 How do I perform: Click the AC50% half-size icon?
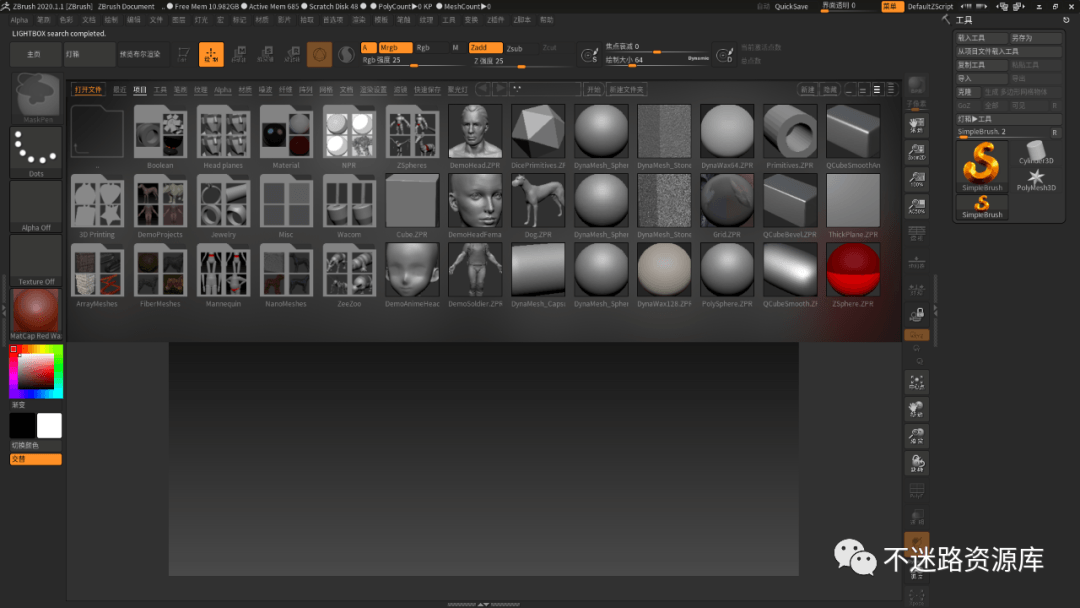(x=916, y=205)
